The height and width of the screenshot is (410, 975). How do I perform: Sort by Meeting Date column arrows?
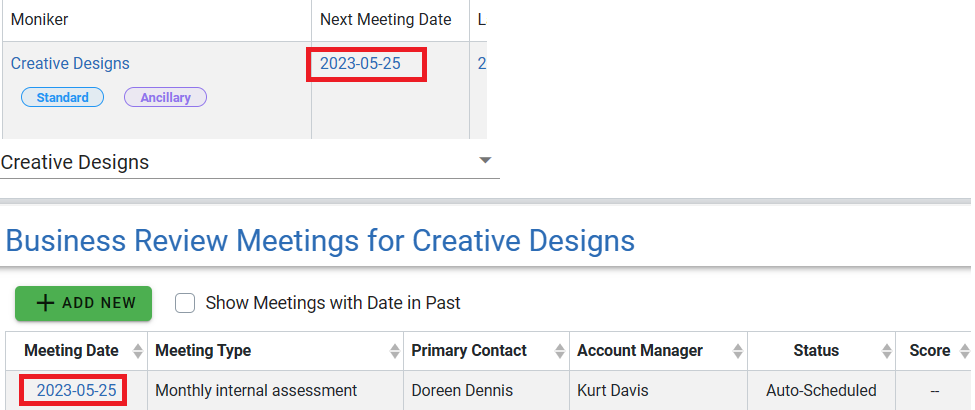[x=138, y=352]
